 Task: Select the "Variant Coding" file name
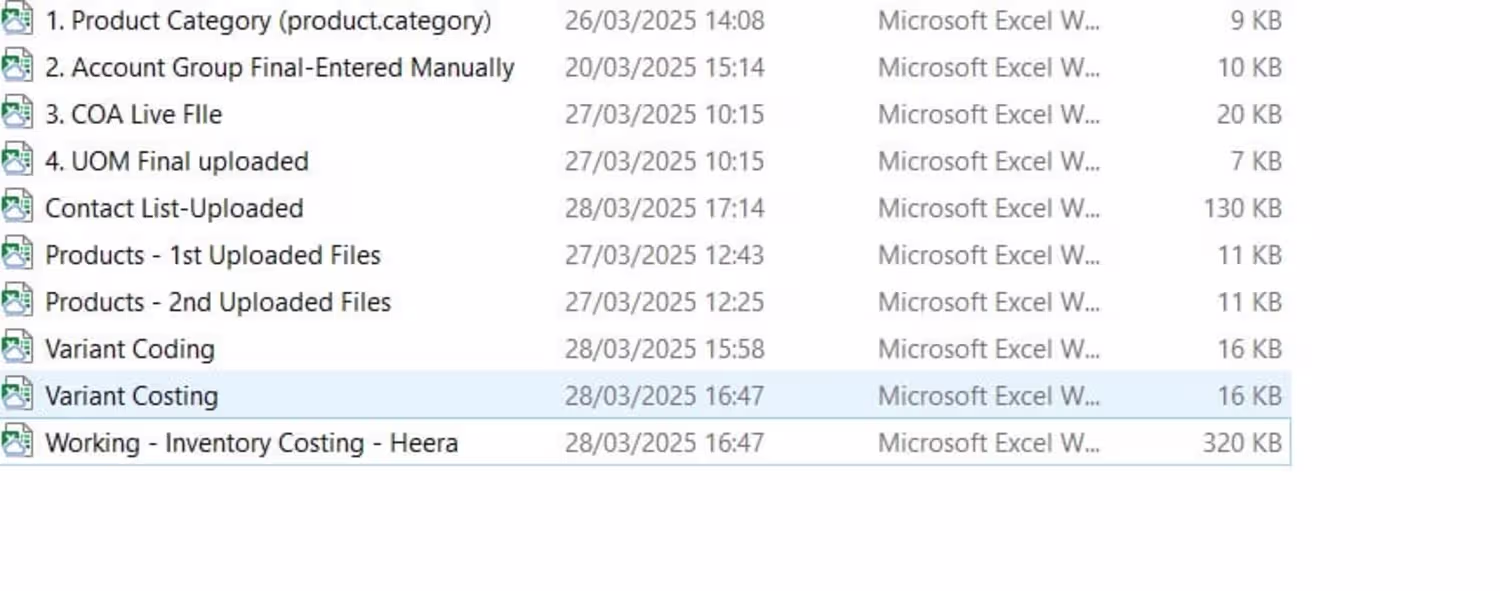(130, 350)
